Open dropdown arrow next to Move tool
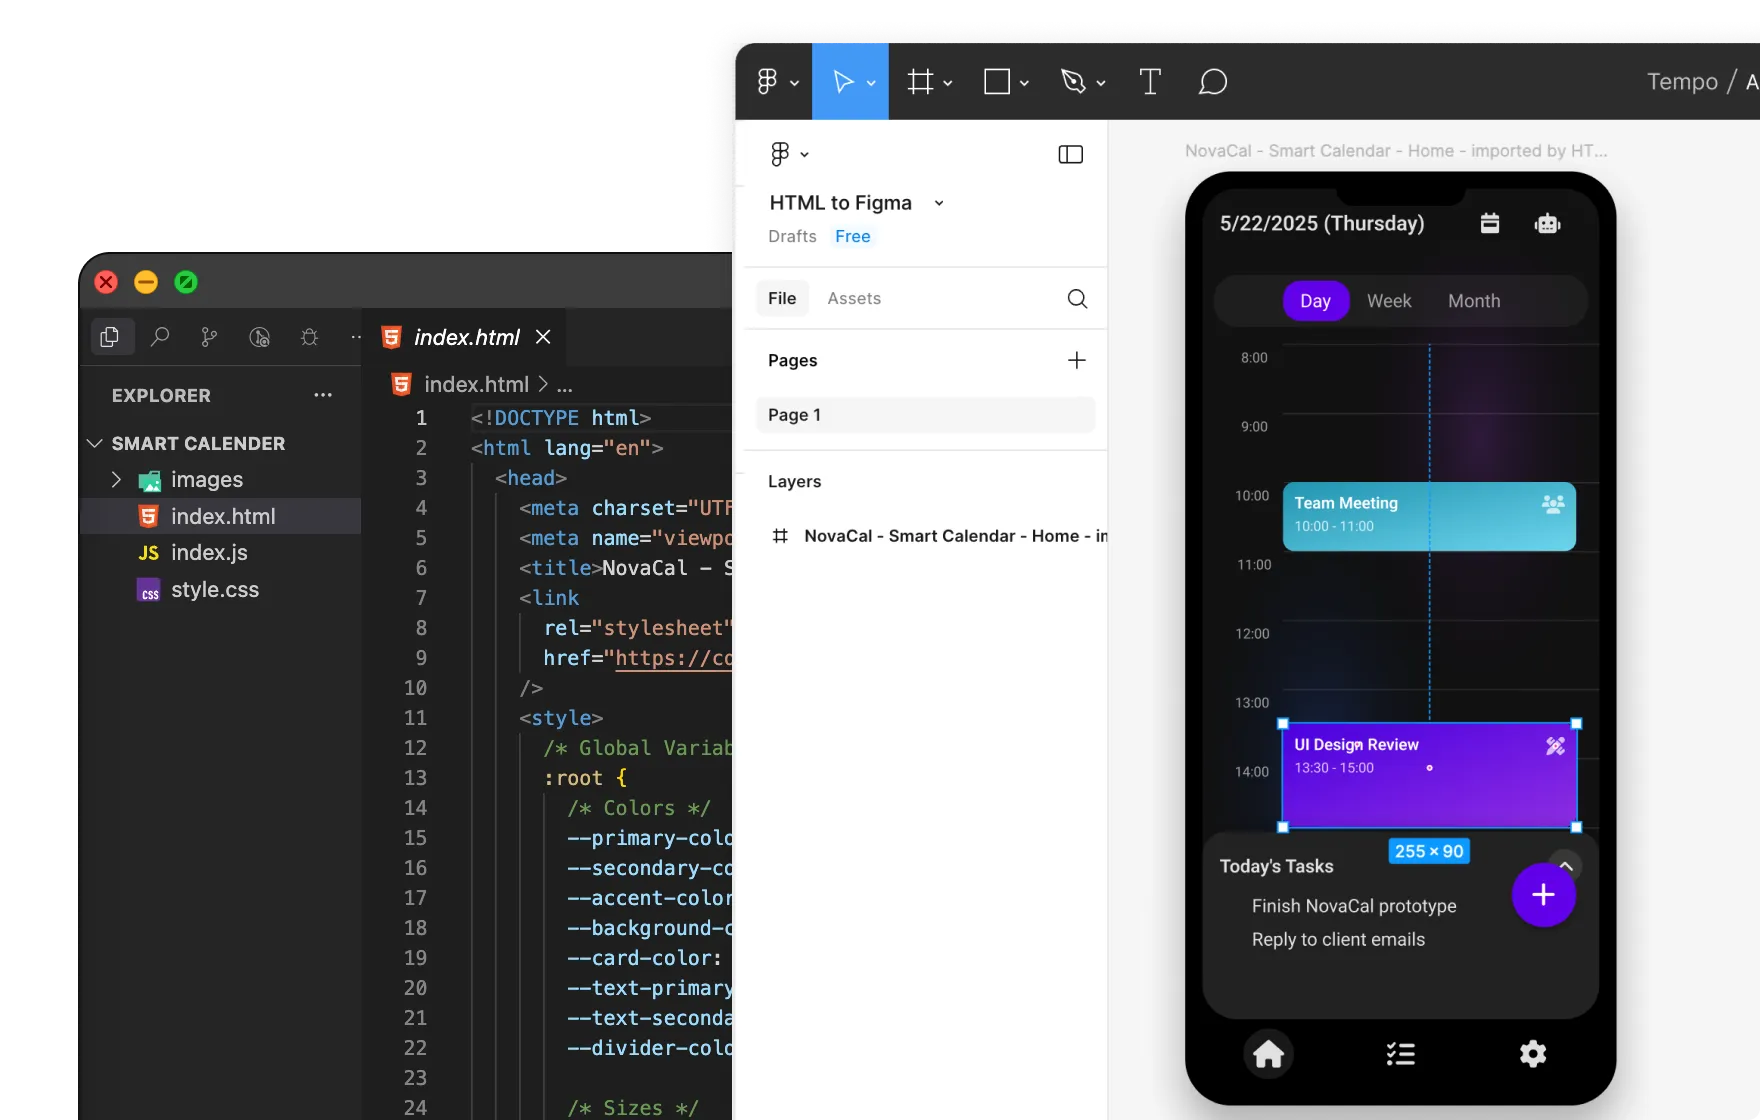The image size is (1760, 1120). tap(871, 83)
